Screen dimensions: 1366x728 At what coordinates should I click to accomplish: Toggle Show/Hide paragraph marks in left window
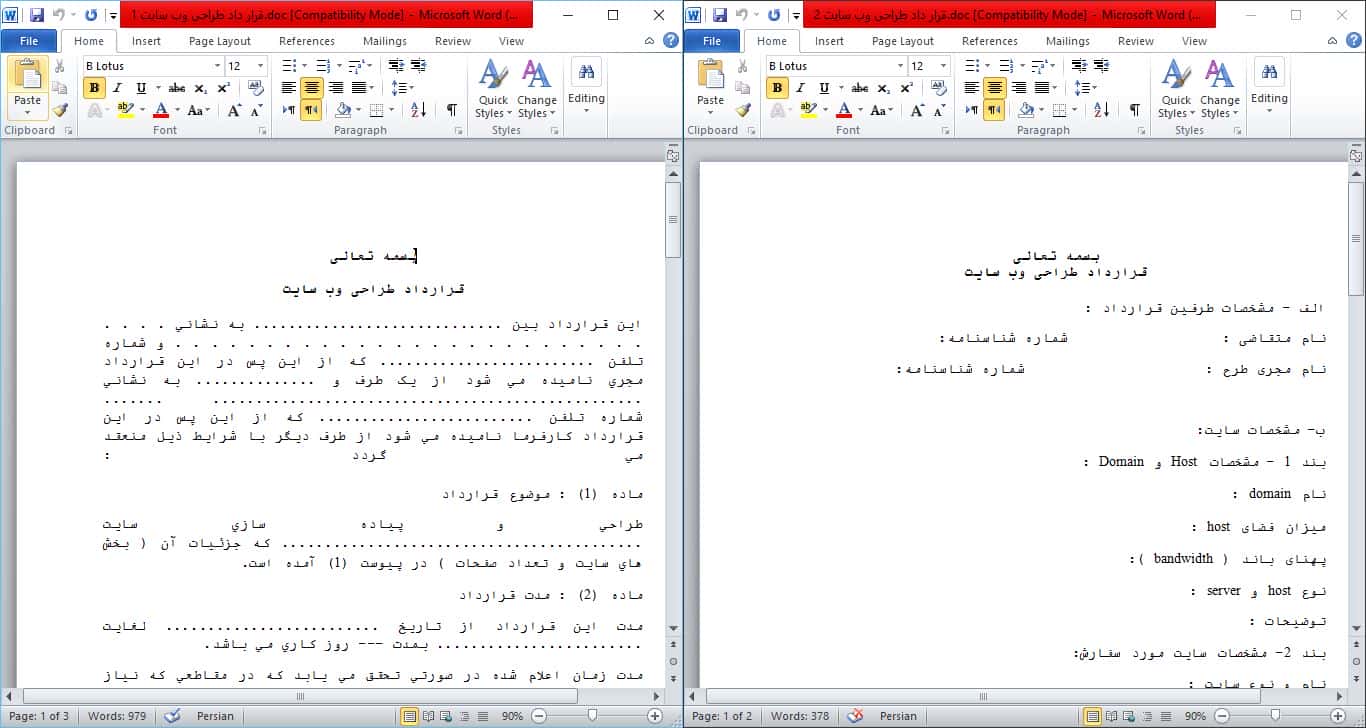click(452, 110)
